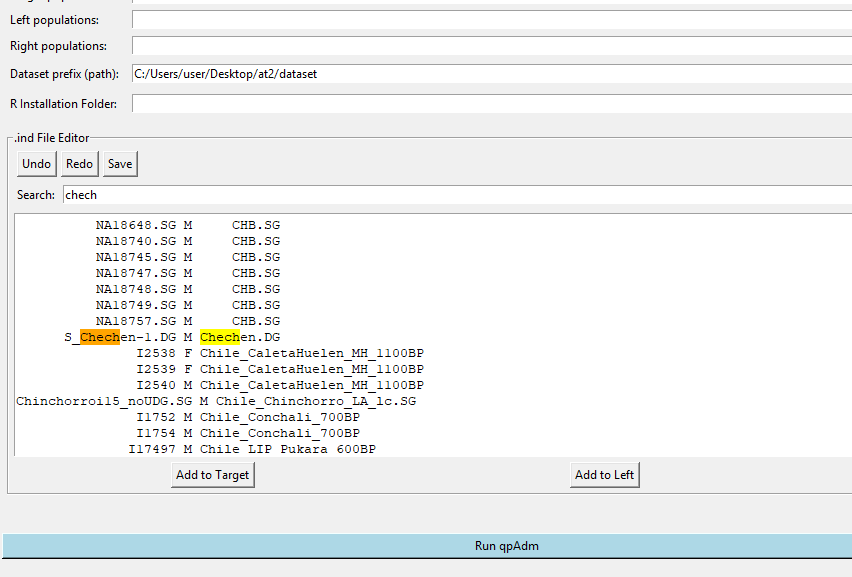852x577 pixels.
Task: Select the NA18757.SG row
Action: (188, 321)
